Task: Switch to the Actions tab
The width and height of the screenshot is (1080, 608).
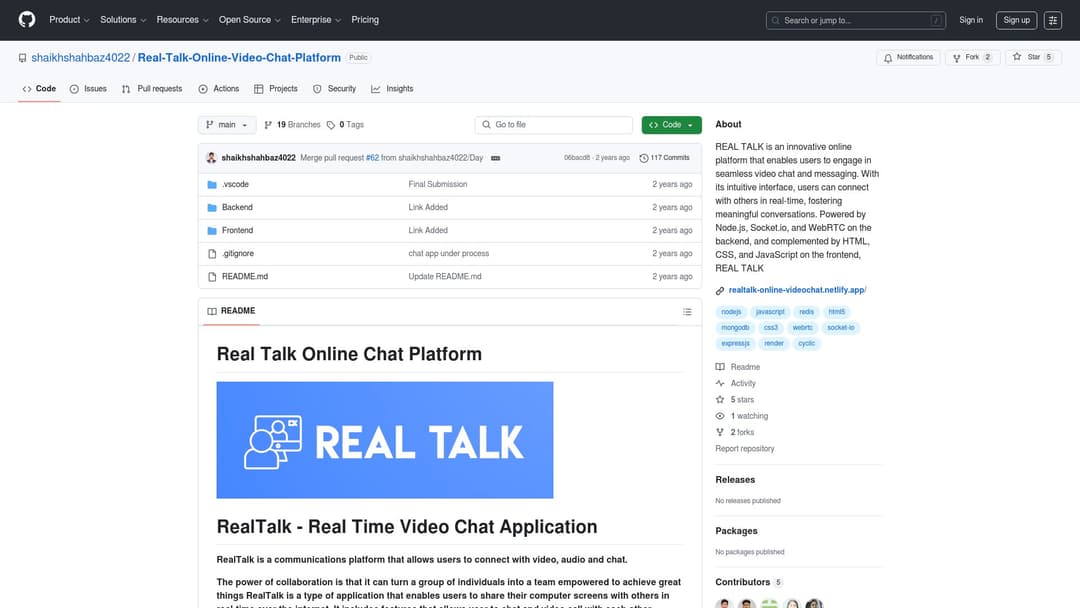Action: click(218, 89)
